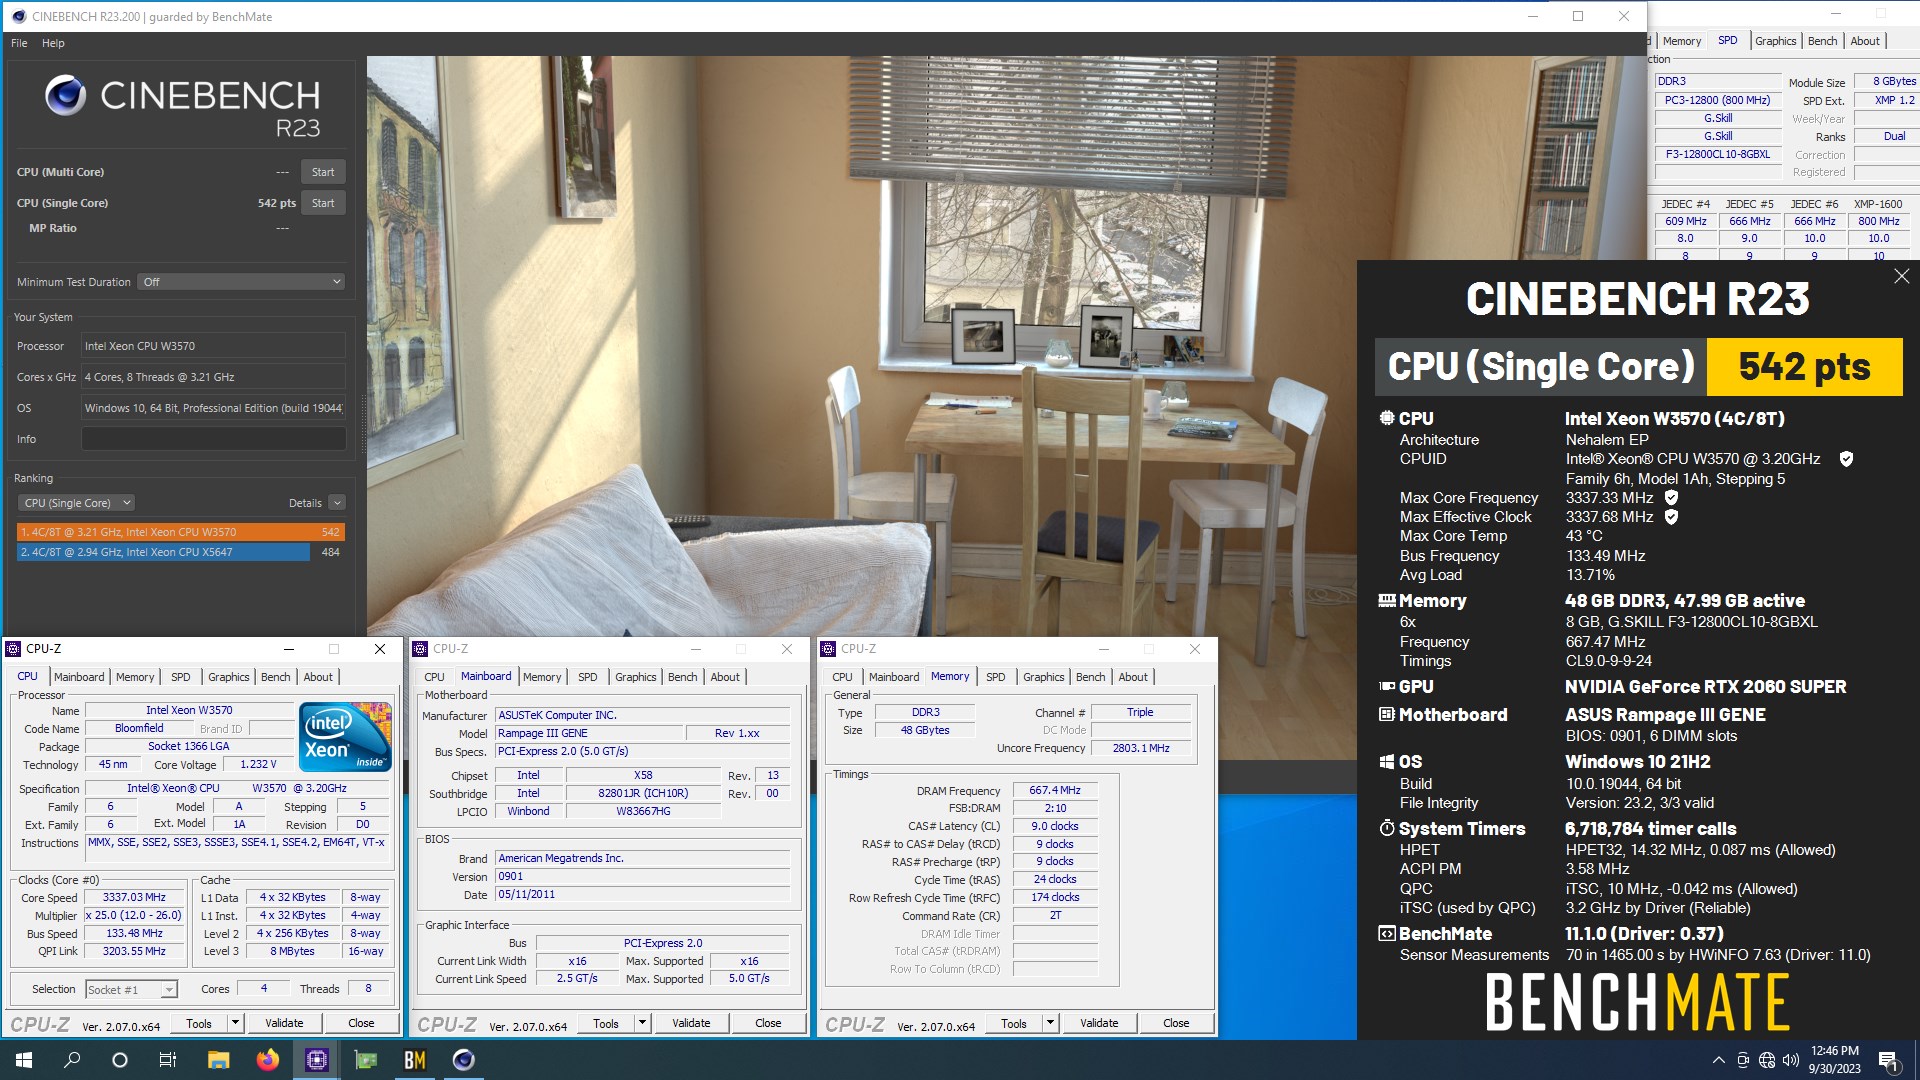Screen dimensions: 1920x1080
Task: Click the Intel Xeon inside logo
Action: (345, 737)
